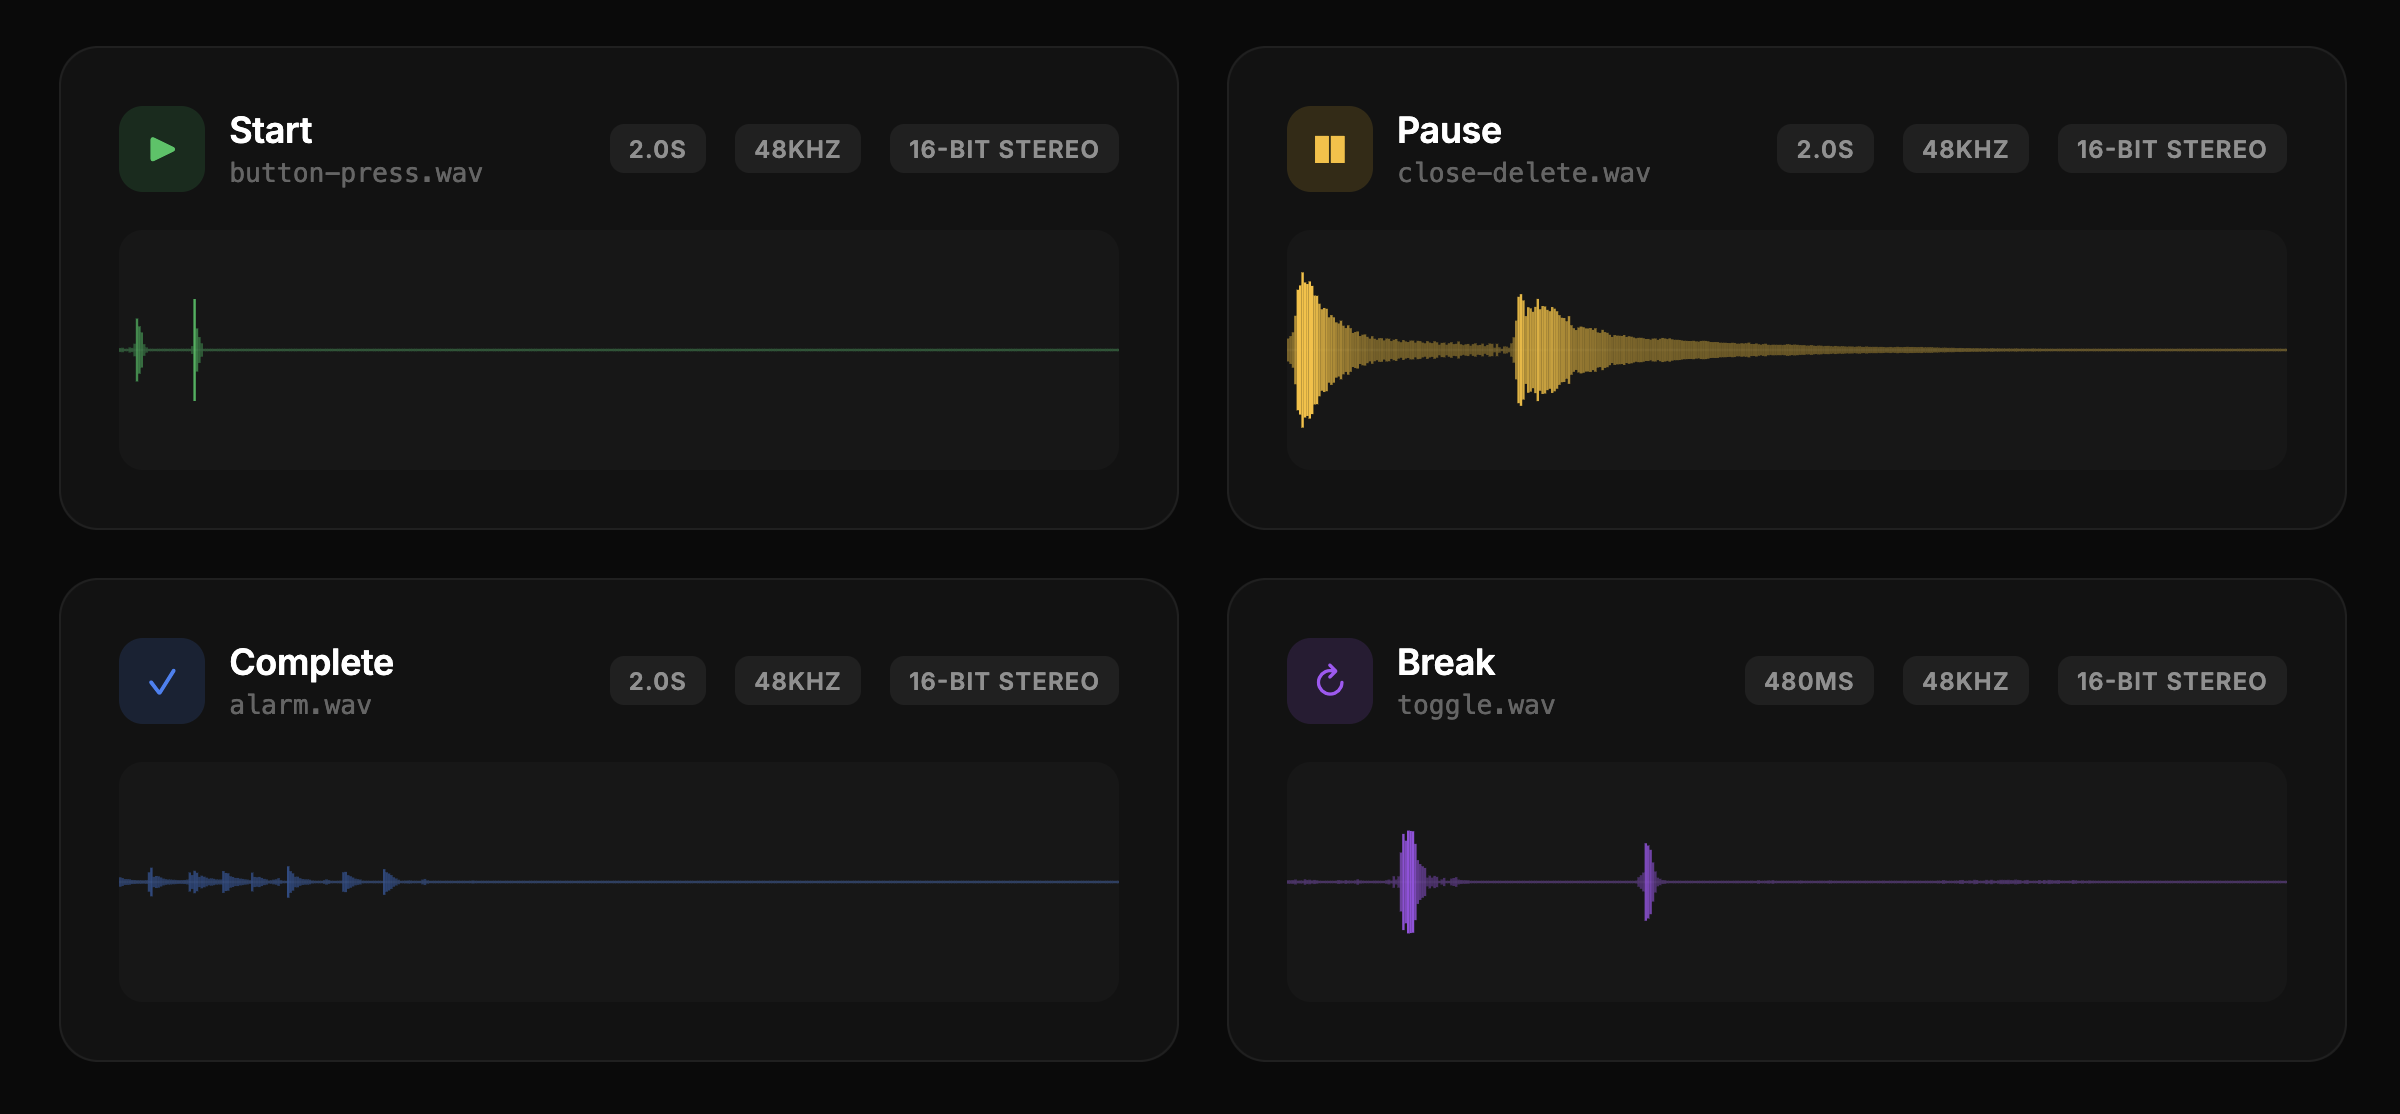The width and height of the screenshot is (2400, 1114).
Task: Click the Start card title
Action: (271, 129)
